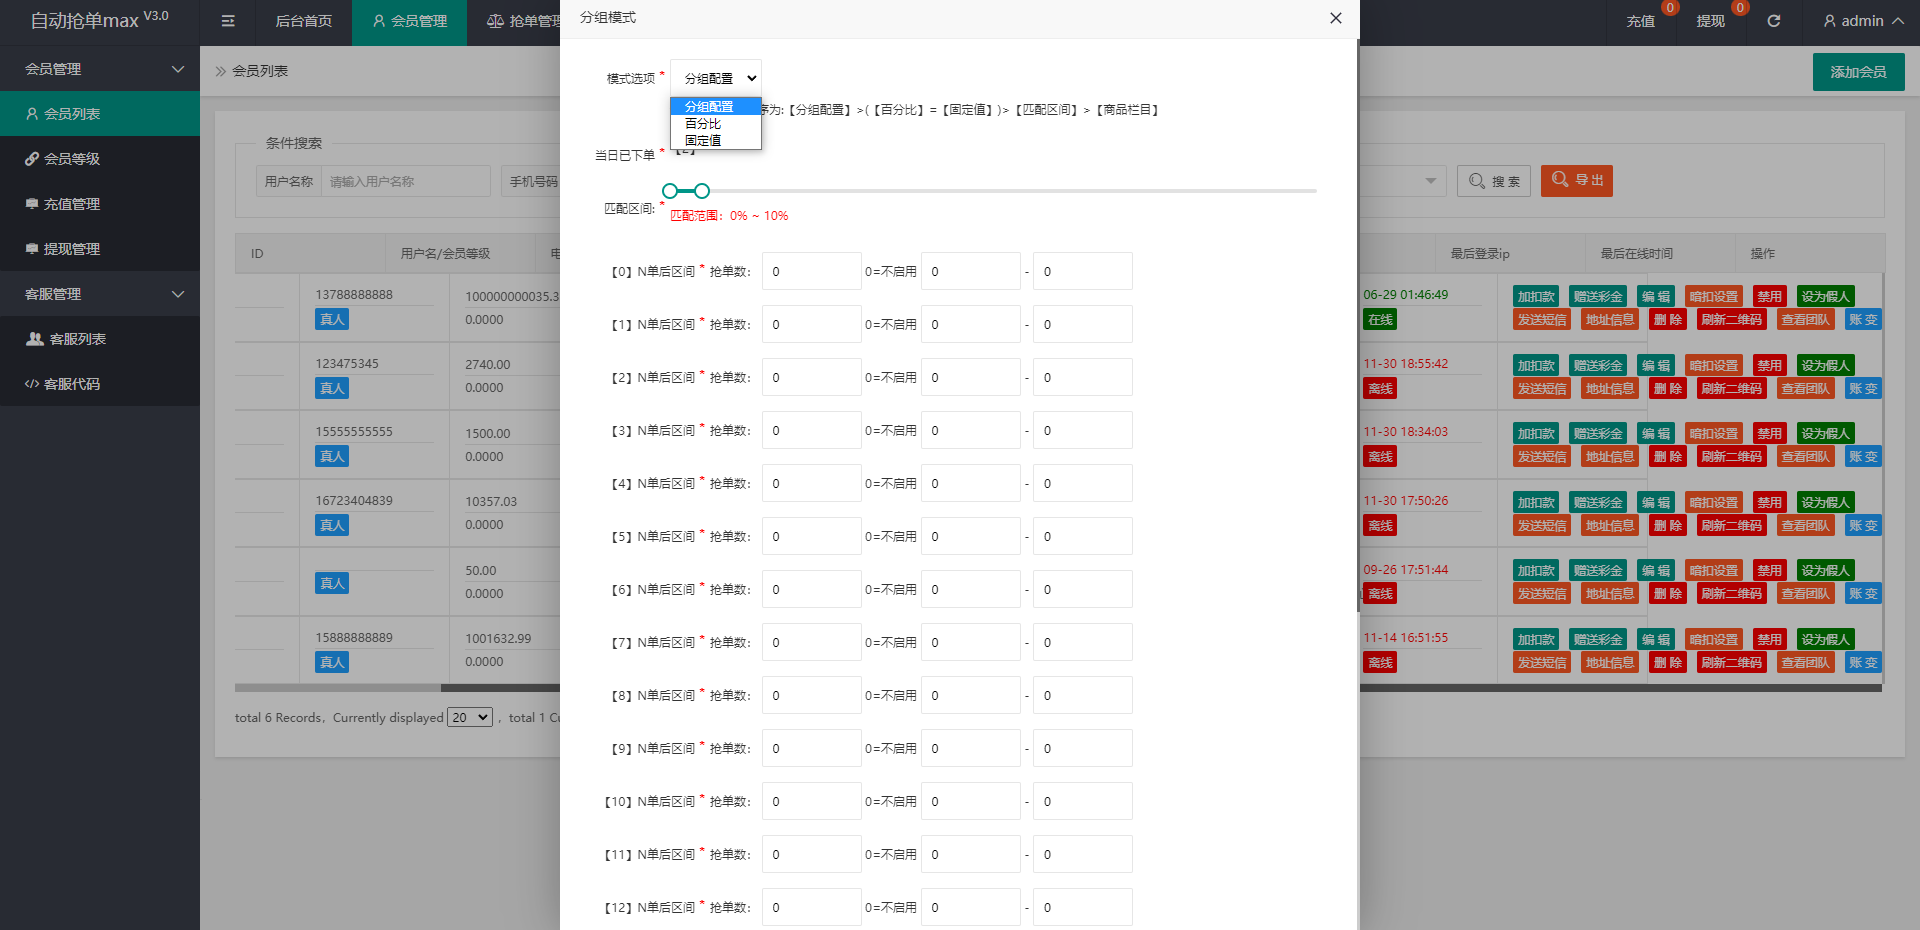Screen dimensions: 1920x930
Task: Click the 真人 tag under 13788888888
Action: [332, 320]
